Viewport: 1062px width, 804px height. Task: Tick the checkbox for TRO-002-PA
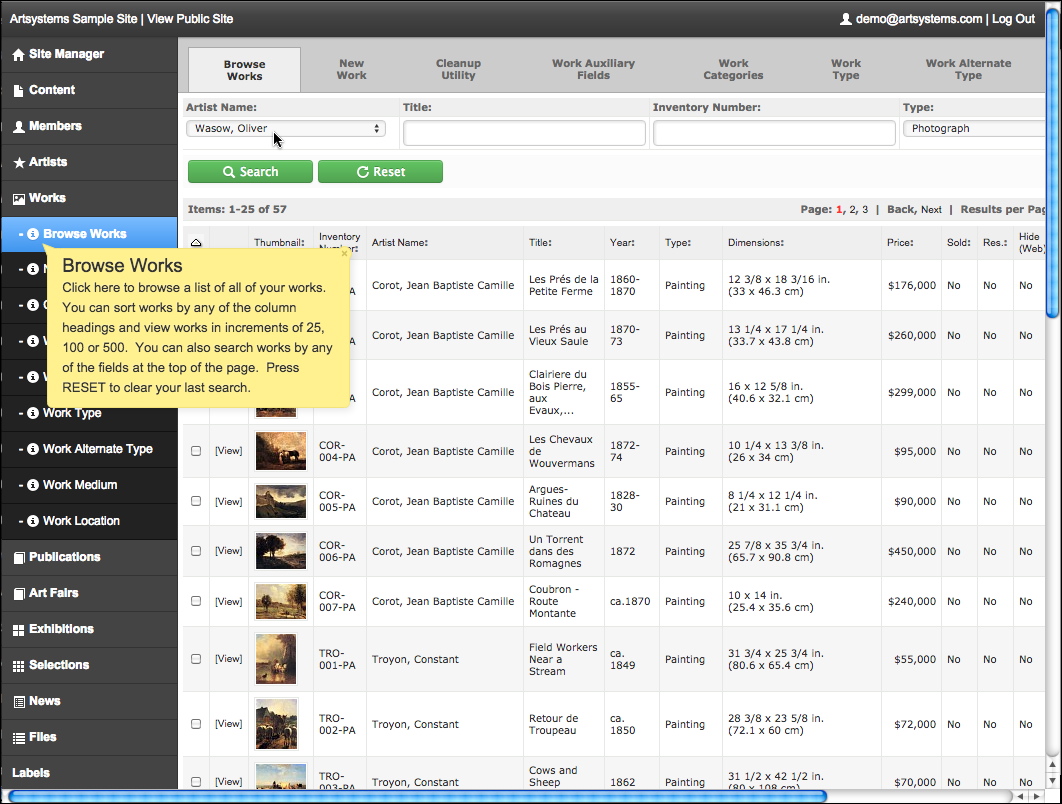click(196, 724)
